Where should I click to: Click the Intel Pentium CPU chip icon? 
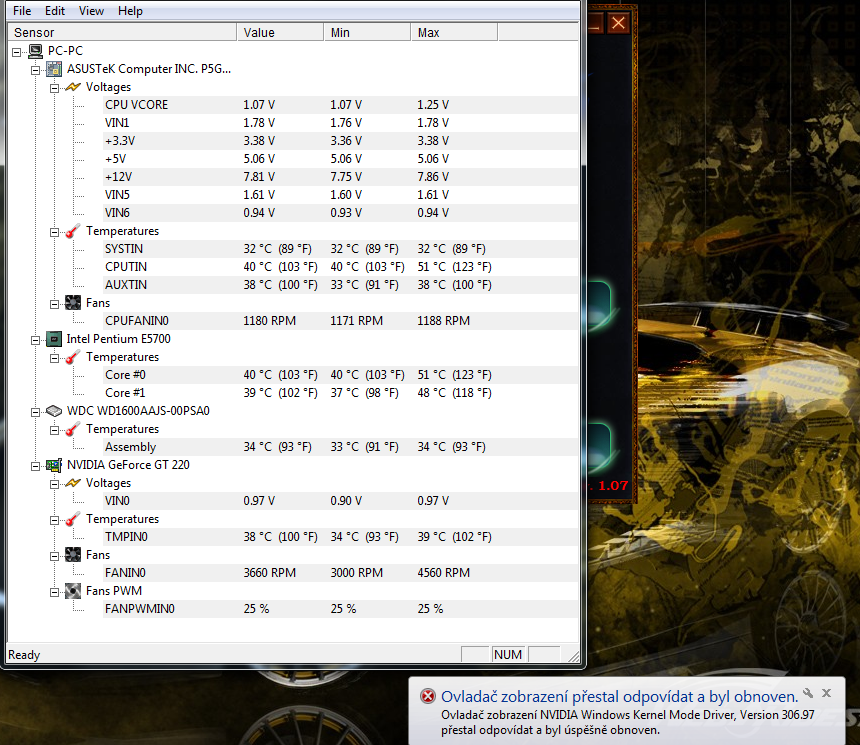click(54, 339)
